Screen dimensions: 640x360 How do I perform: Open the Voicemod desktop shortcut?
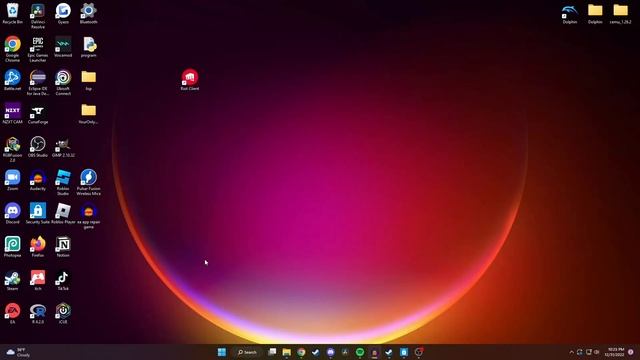click(63, 47)
